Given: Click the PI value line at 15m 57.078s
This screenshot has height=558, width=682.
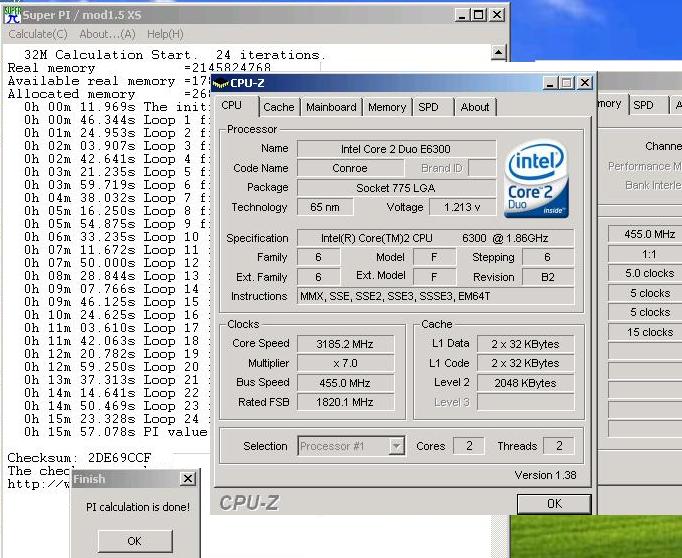Looking at the screenshot, I should (116, 432).
